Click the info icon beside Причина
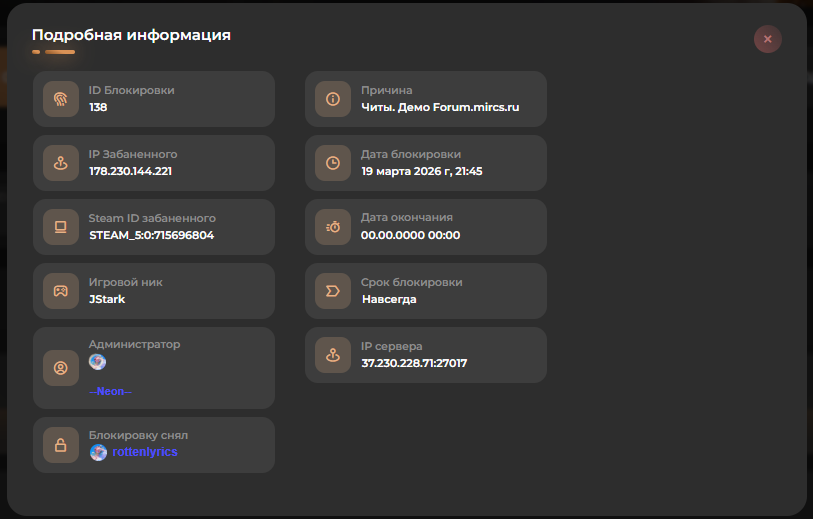This screenshot has height=519, width=813. (x=333, y=99)
